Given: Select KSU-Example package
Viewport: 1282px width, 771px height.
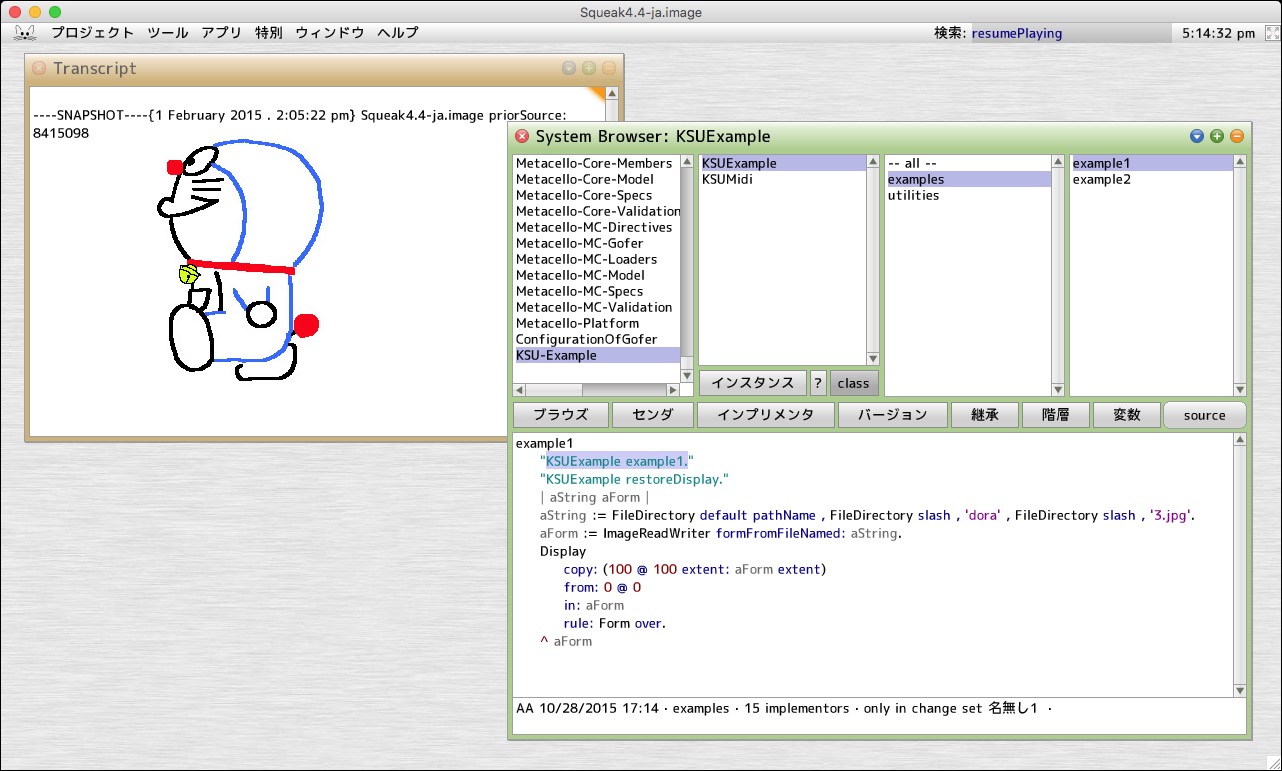Looking at the screenshot, I should click(596, 355).
